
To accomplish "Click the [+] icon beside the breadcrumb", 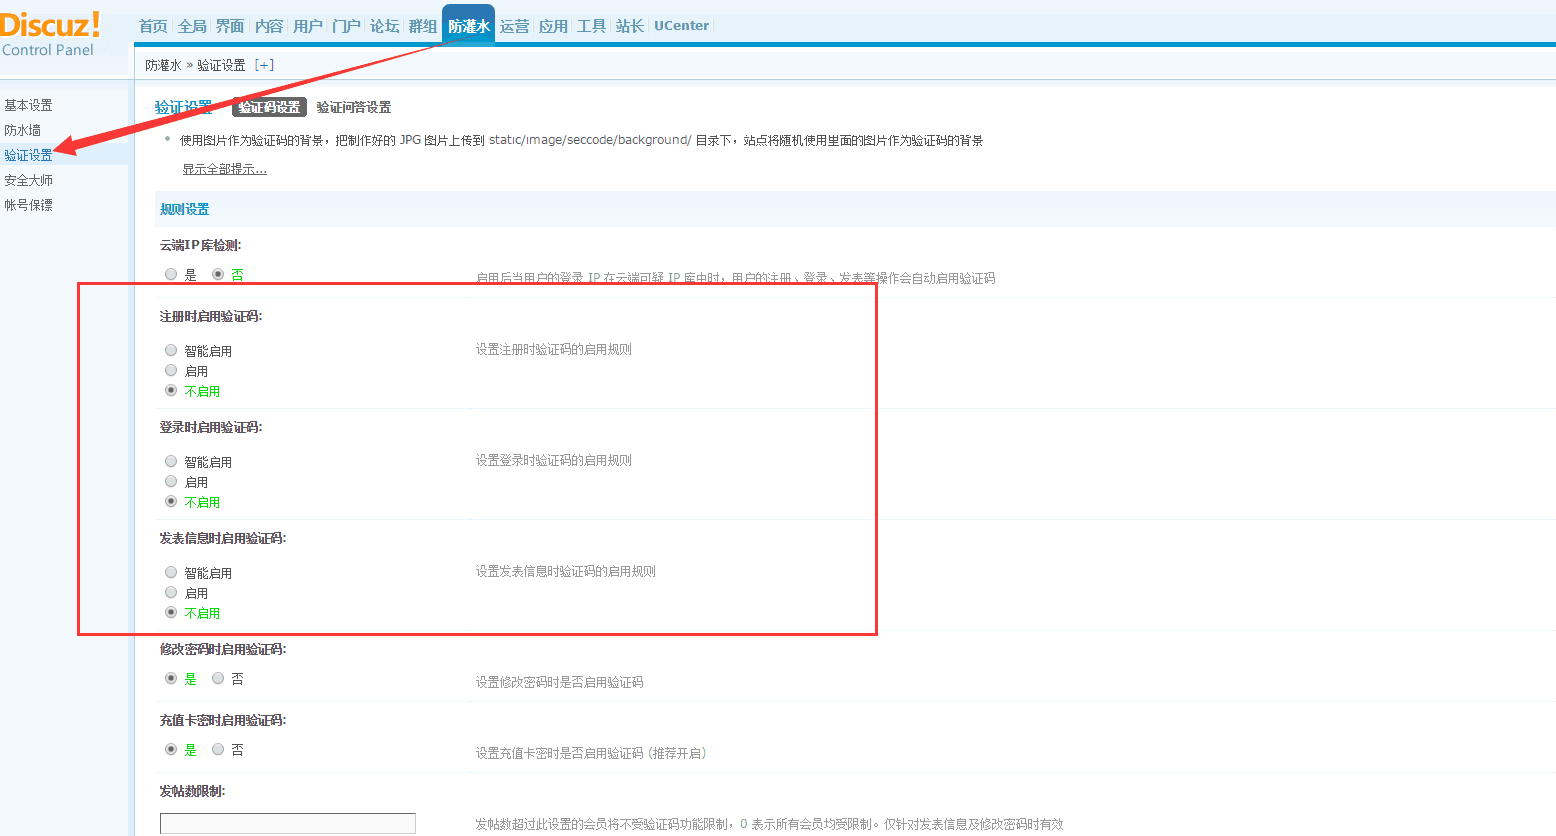I will 264,65.
